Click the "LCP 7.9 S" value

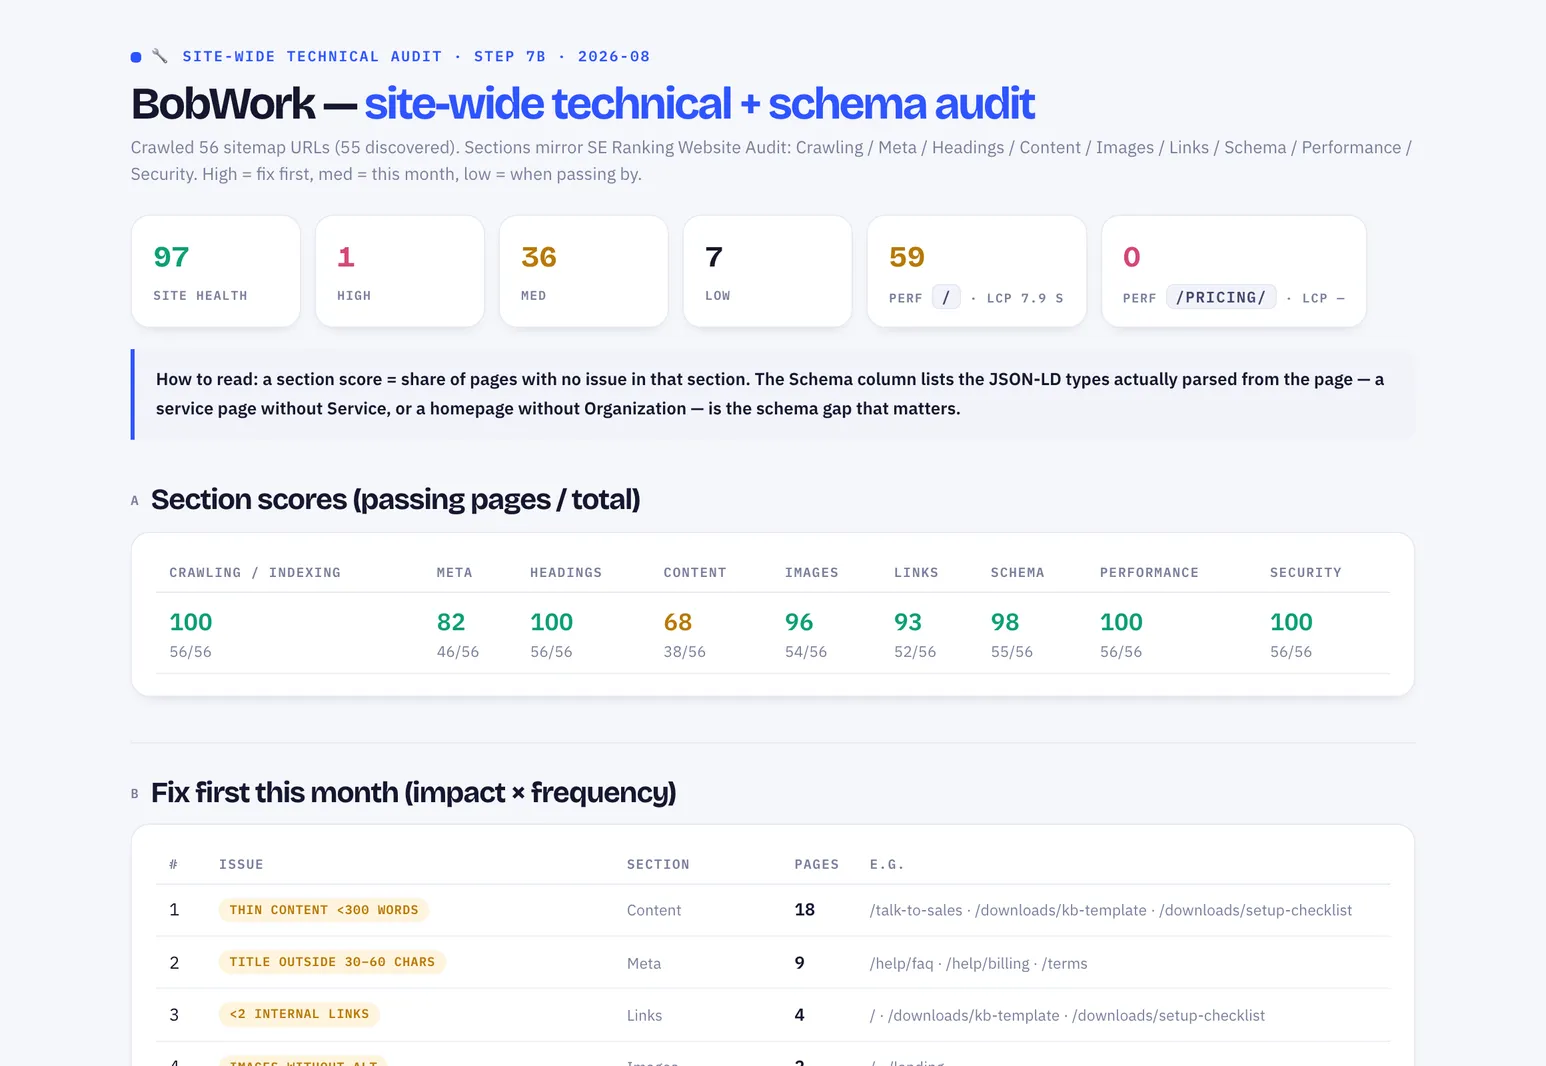pyautogui.click(x=1025, y=298)
